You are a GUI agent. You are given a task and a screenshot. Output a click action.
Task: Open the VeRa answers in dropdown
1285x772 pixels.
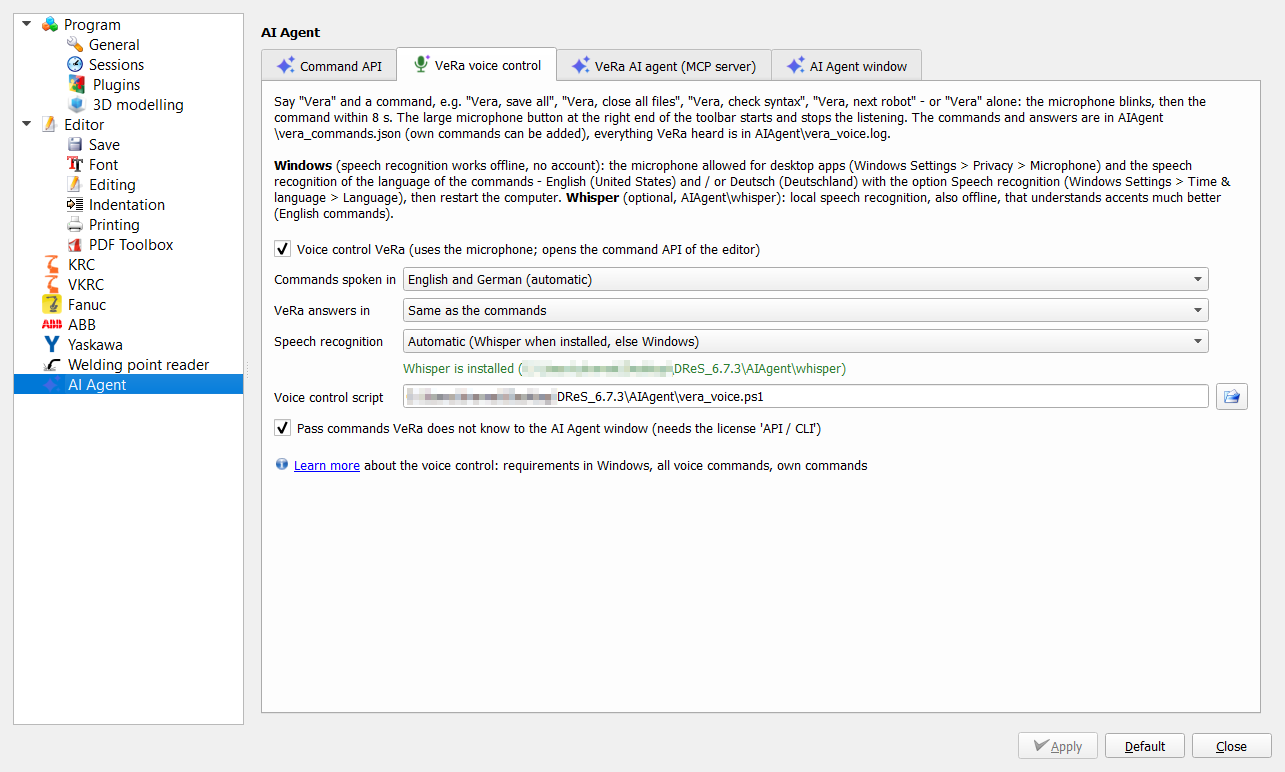[x=806, y=311]
